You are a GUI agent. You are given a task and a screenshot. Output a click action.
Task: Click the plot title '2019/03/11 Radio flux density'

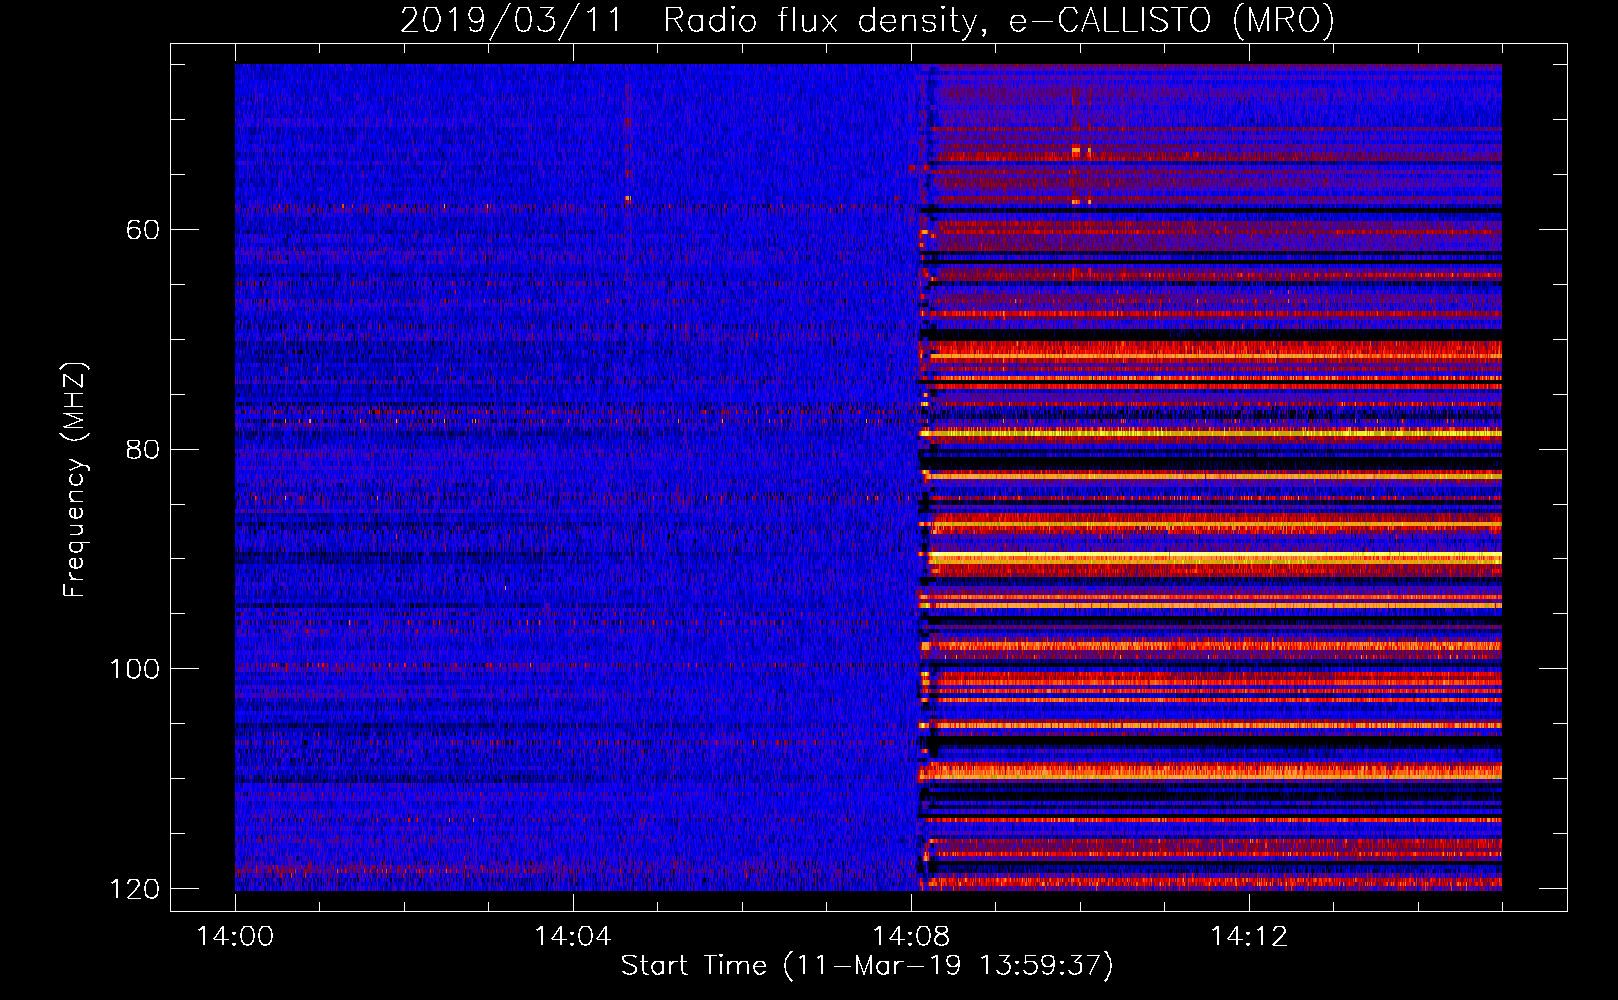pyautogui.click(x=867, y=21)
